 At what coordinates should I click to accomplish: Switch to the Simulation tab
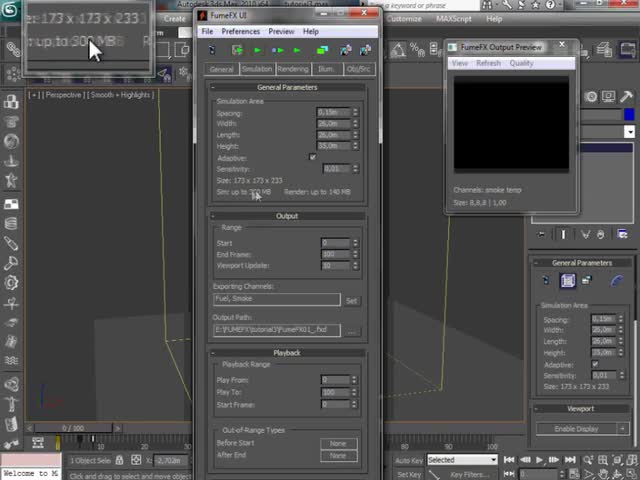[x=257, y=69]
